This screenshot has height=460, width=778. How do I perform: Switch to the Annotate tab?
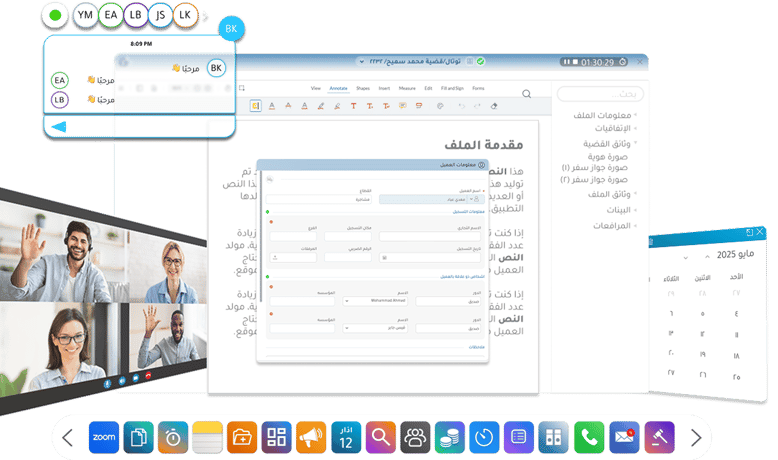click(x=338, y=88)
